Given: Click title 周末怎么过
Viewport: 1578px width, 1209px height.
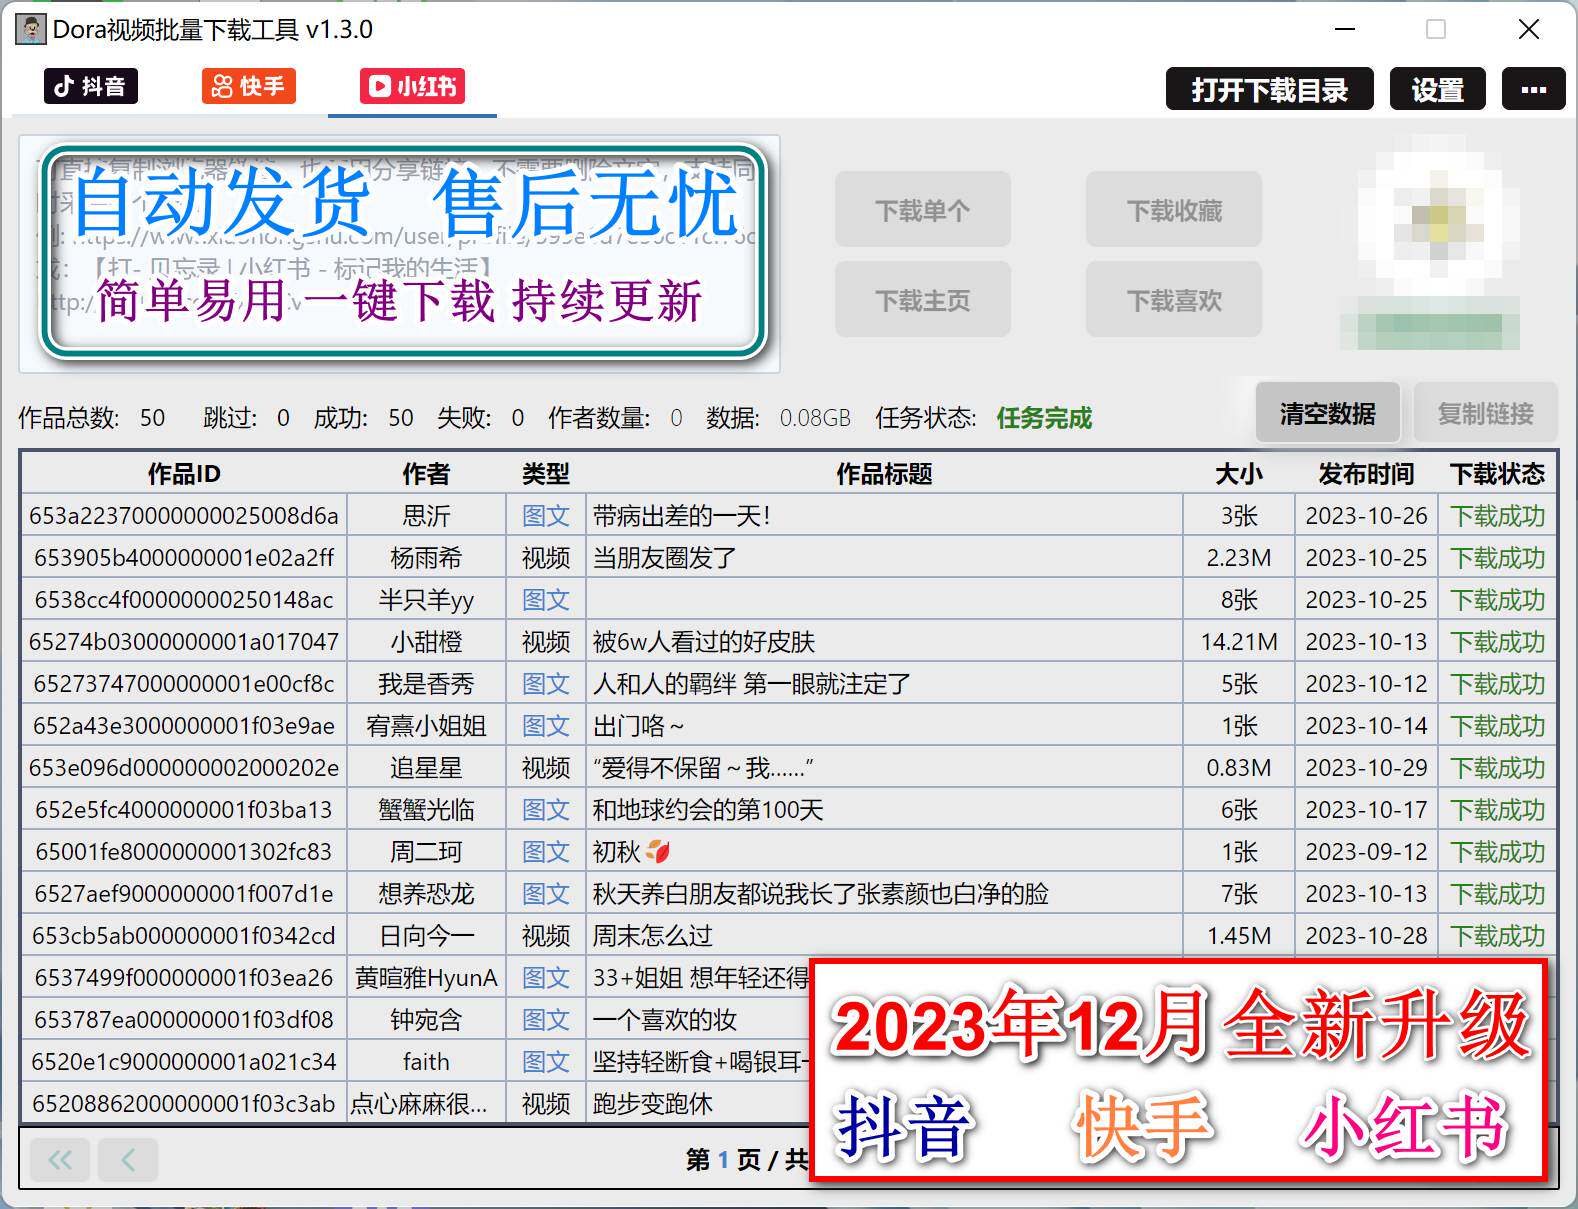Looking at the screenshot, I should pos(652,936).
